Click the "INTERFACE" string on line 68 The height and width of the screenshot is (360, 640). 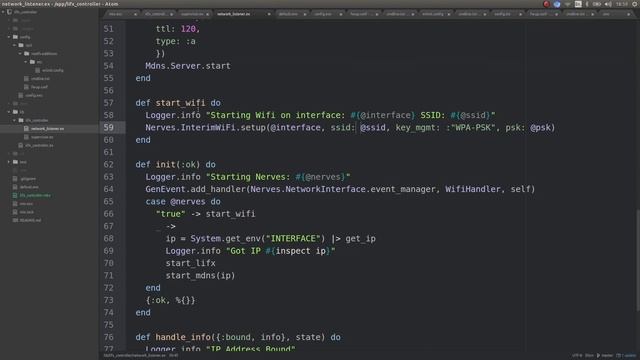pyautogui.click(x=293, y=238)
